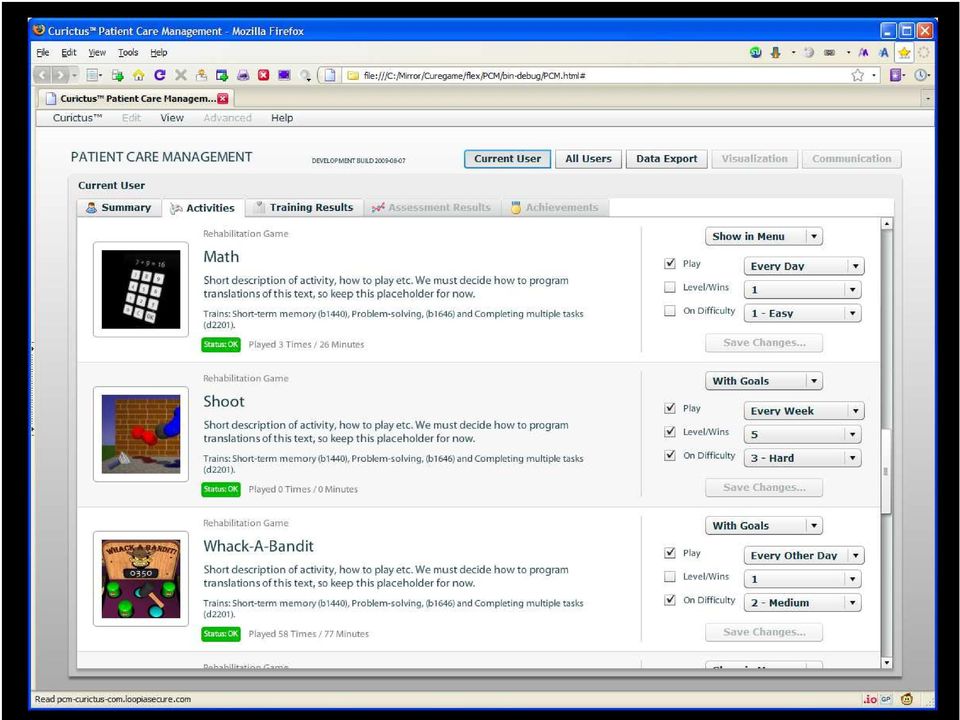Click the All Users button

tap(588, 159)
